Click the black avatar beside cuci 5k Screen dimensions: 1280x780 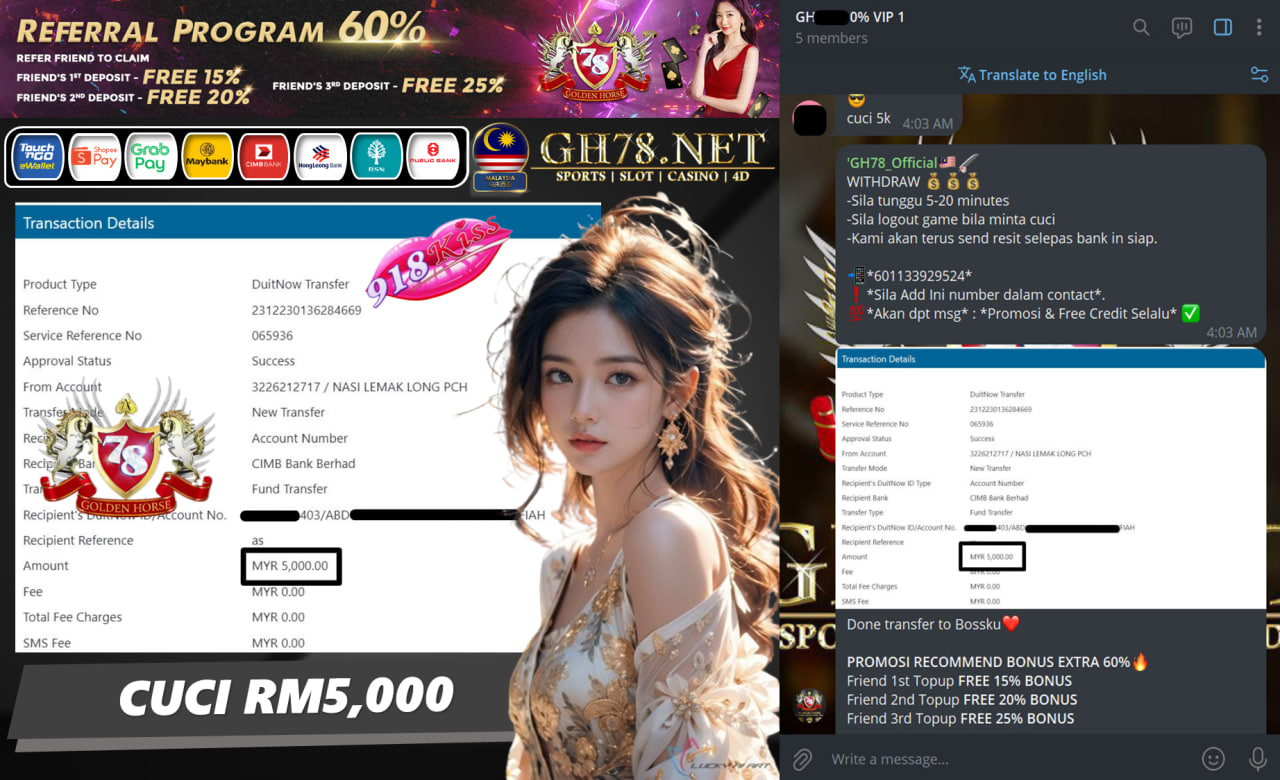(810, 118)
